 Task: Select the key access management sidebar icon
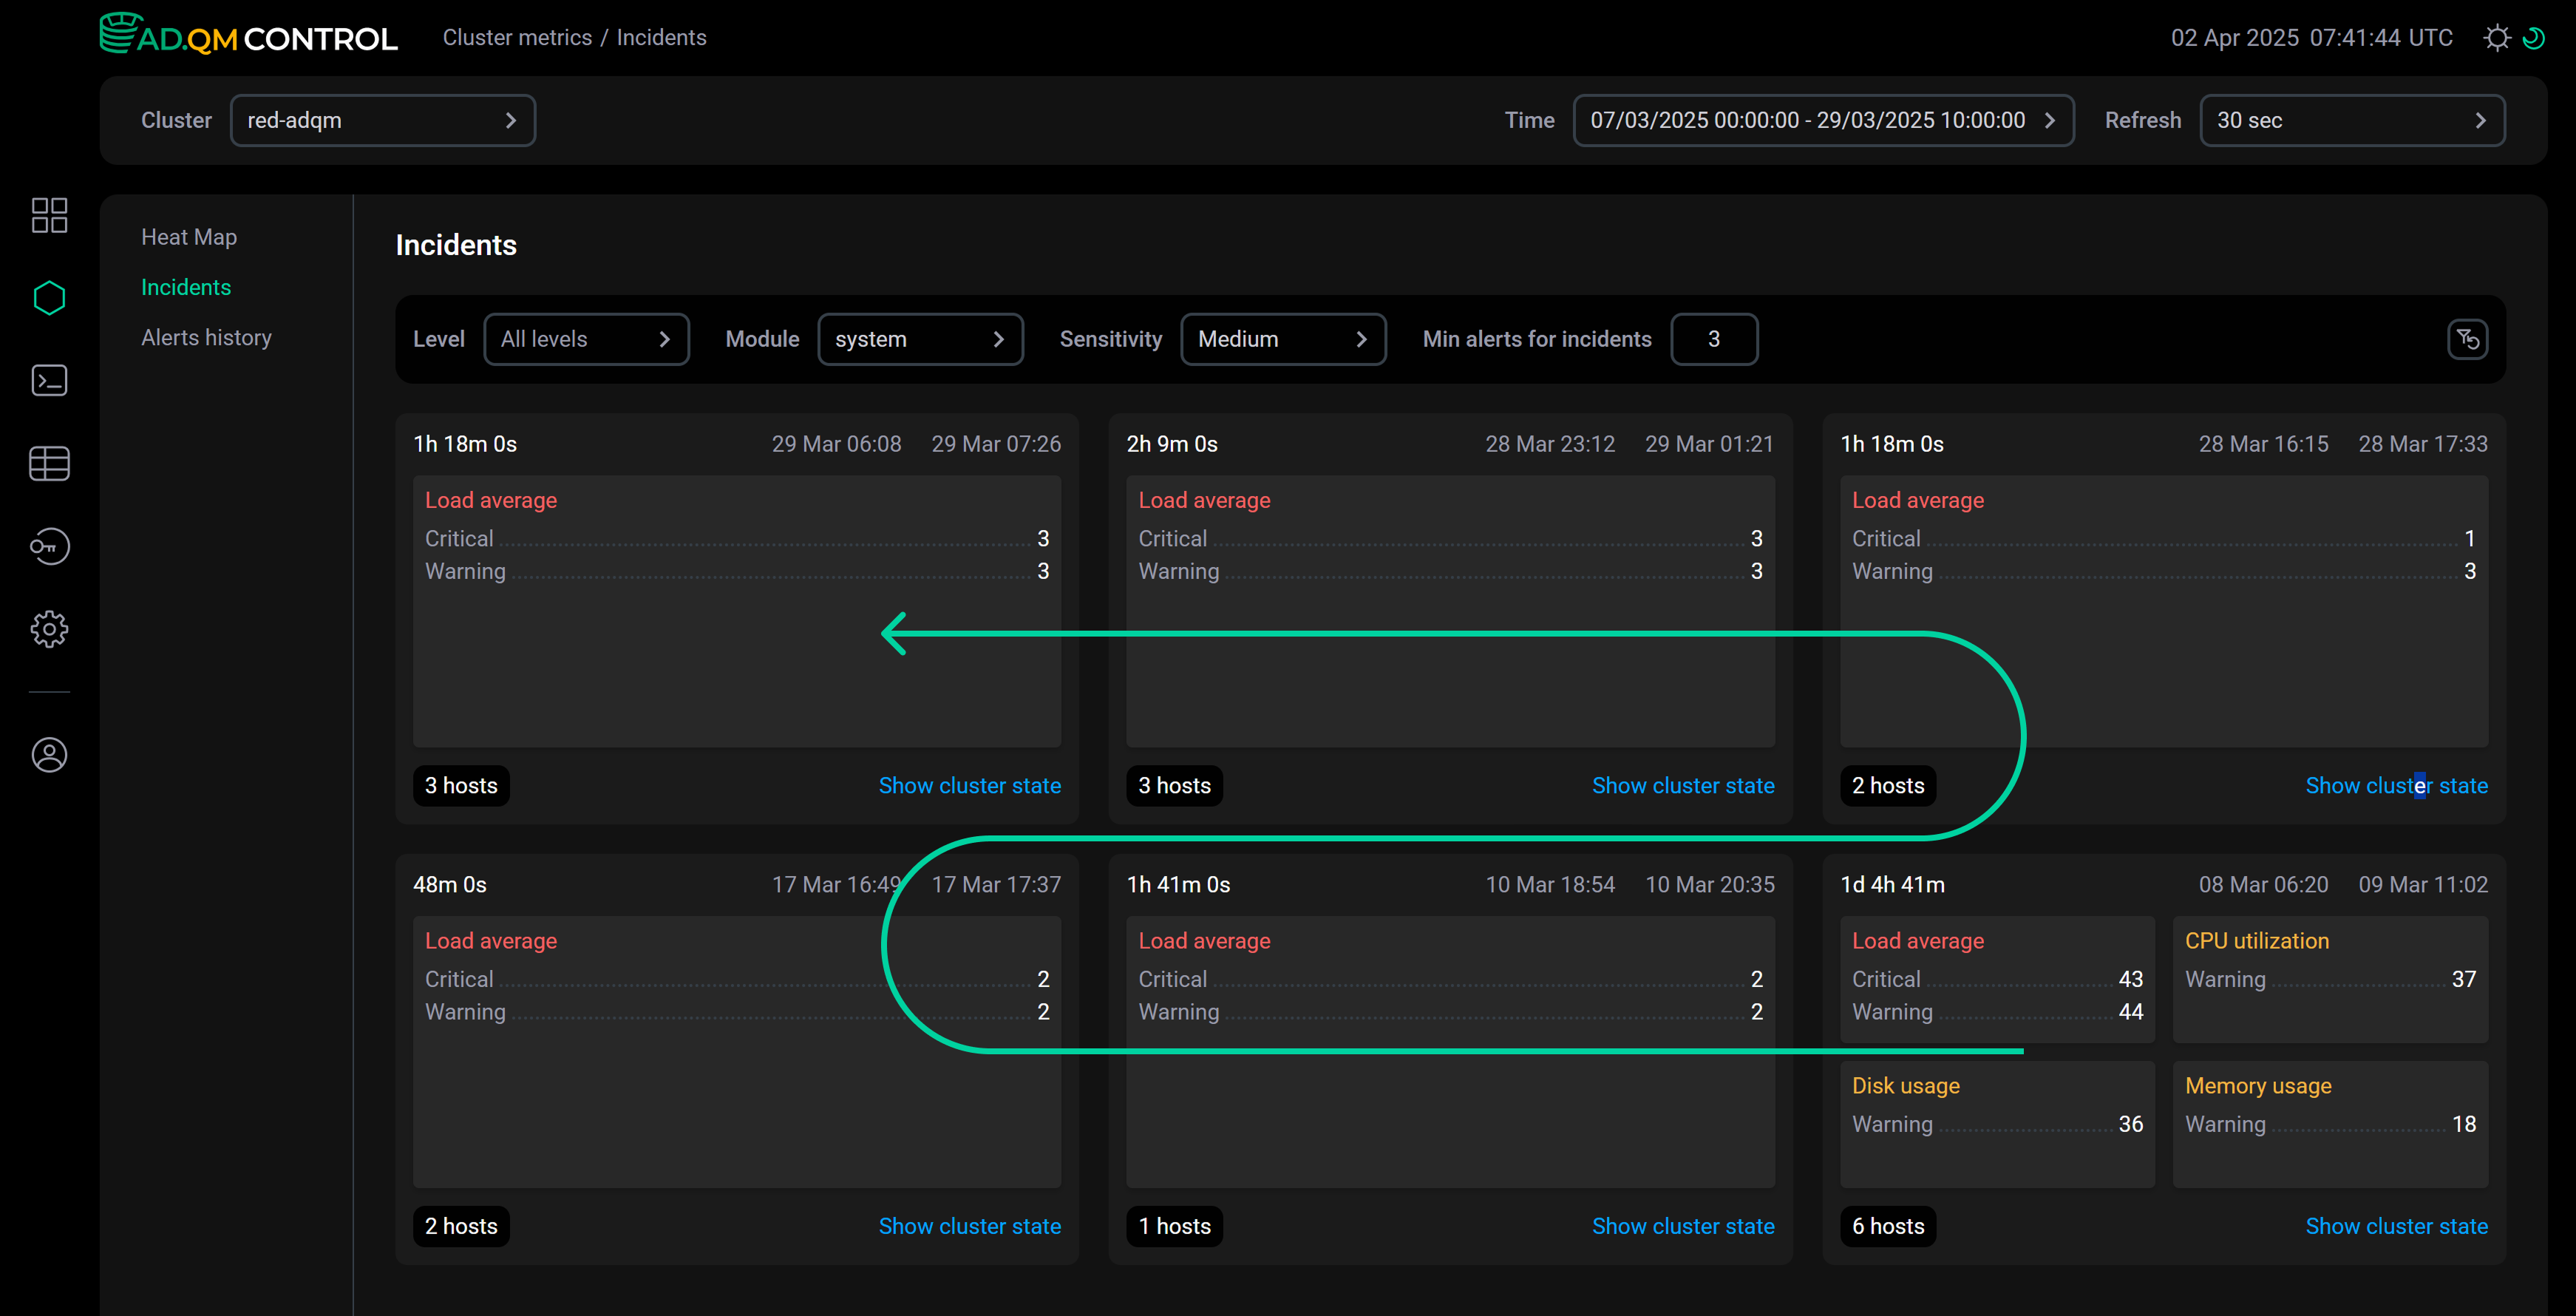(x=49, y=546)
